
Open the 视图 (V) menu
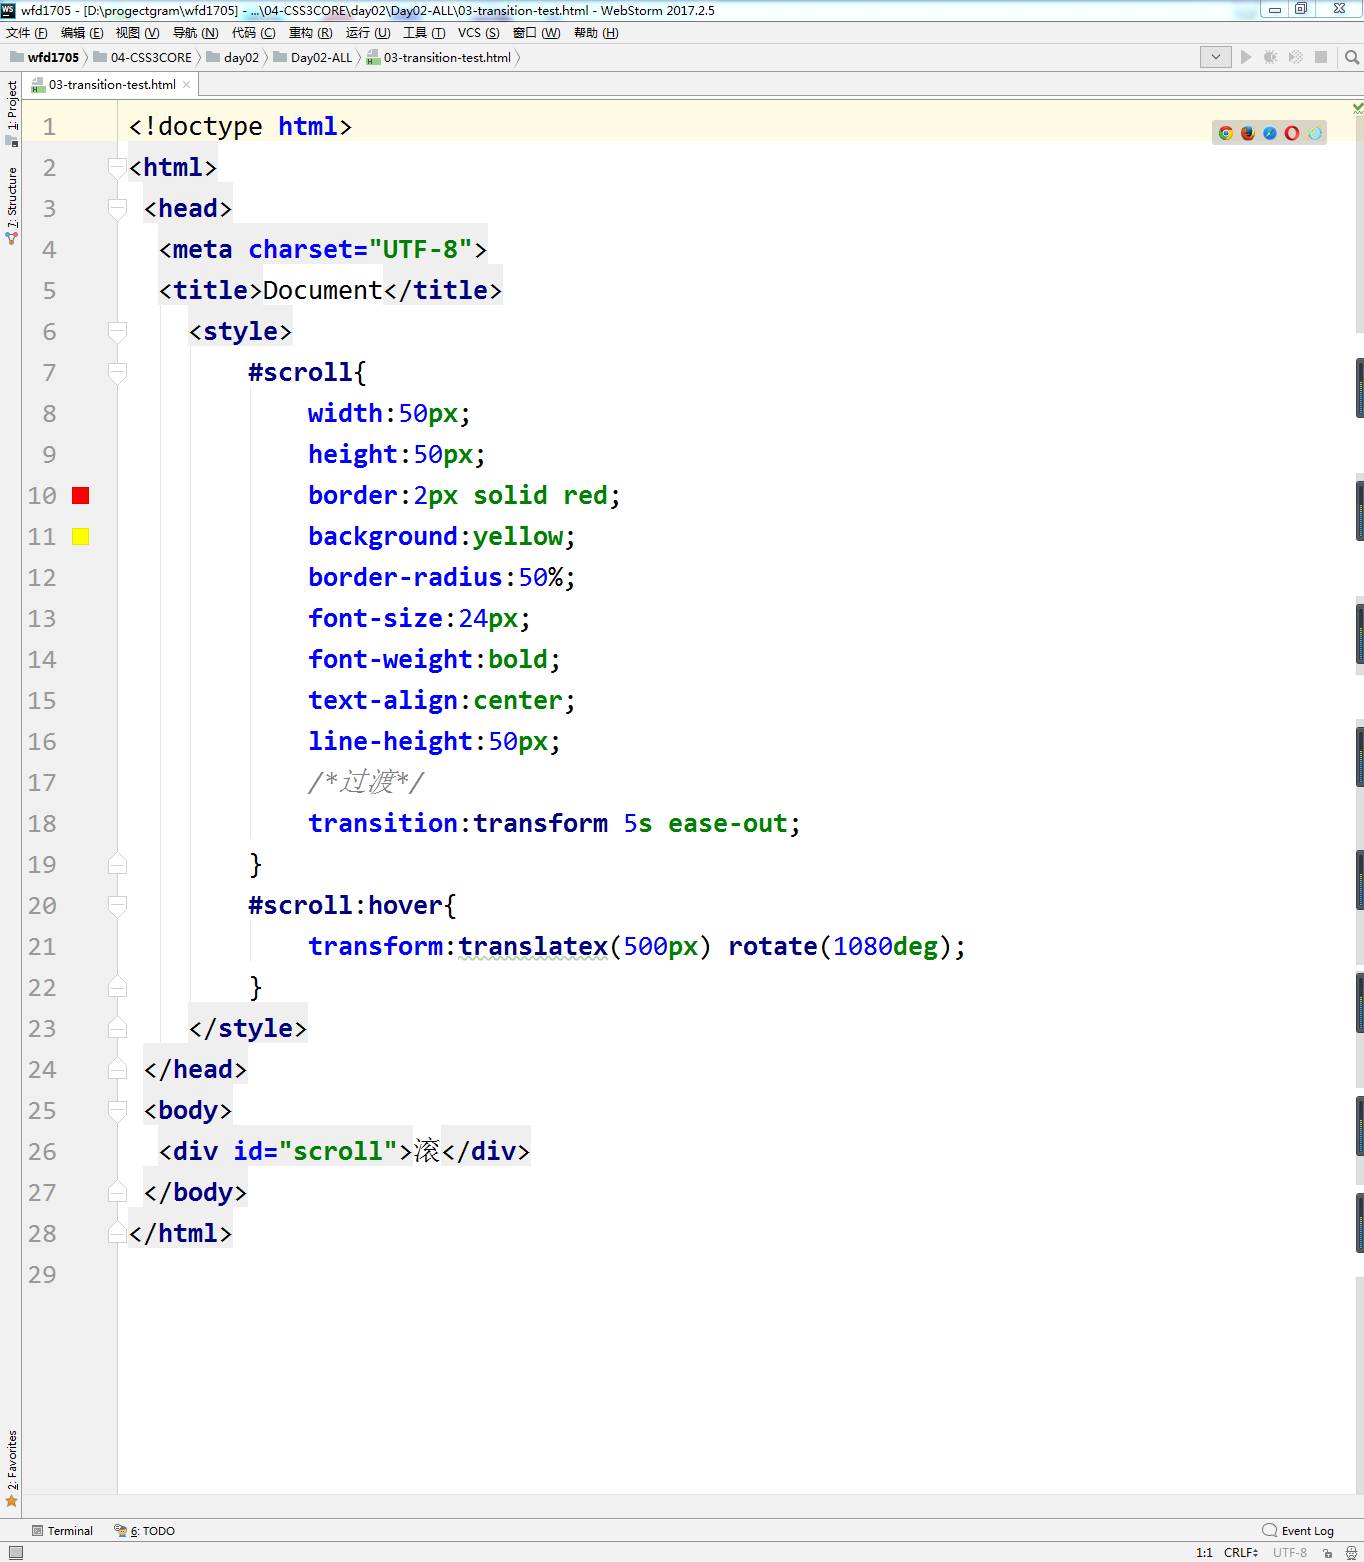[138, 33]
